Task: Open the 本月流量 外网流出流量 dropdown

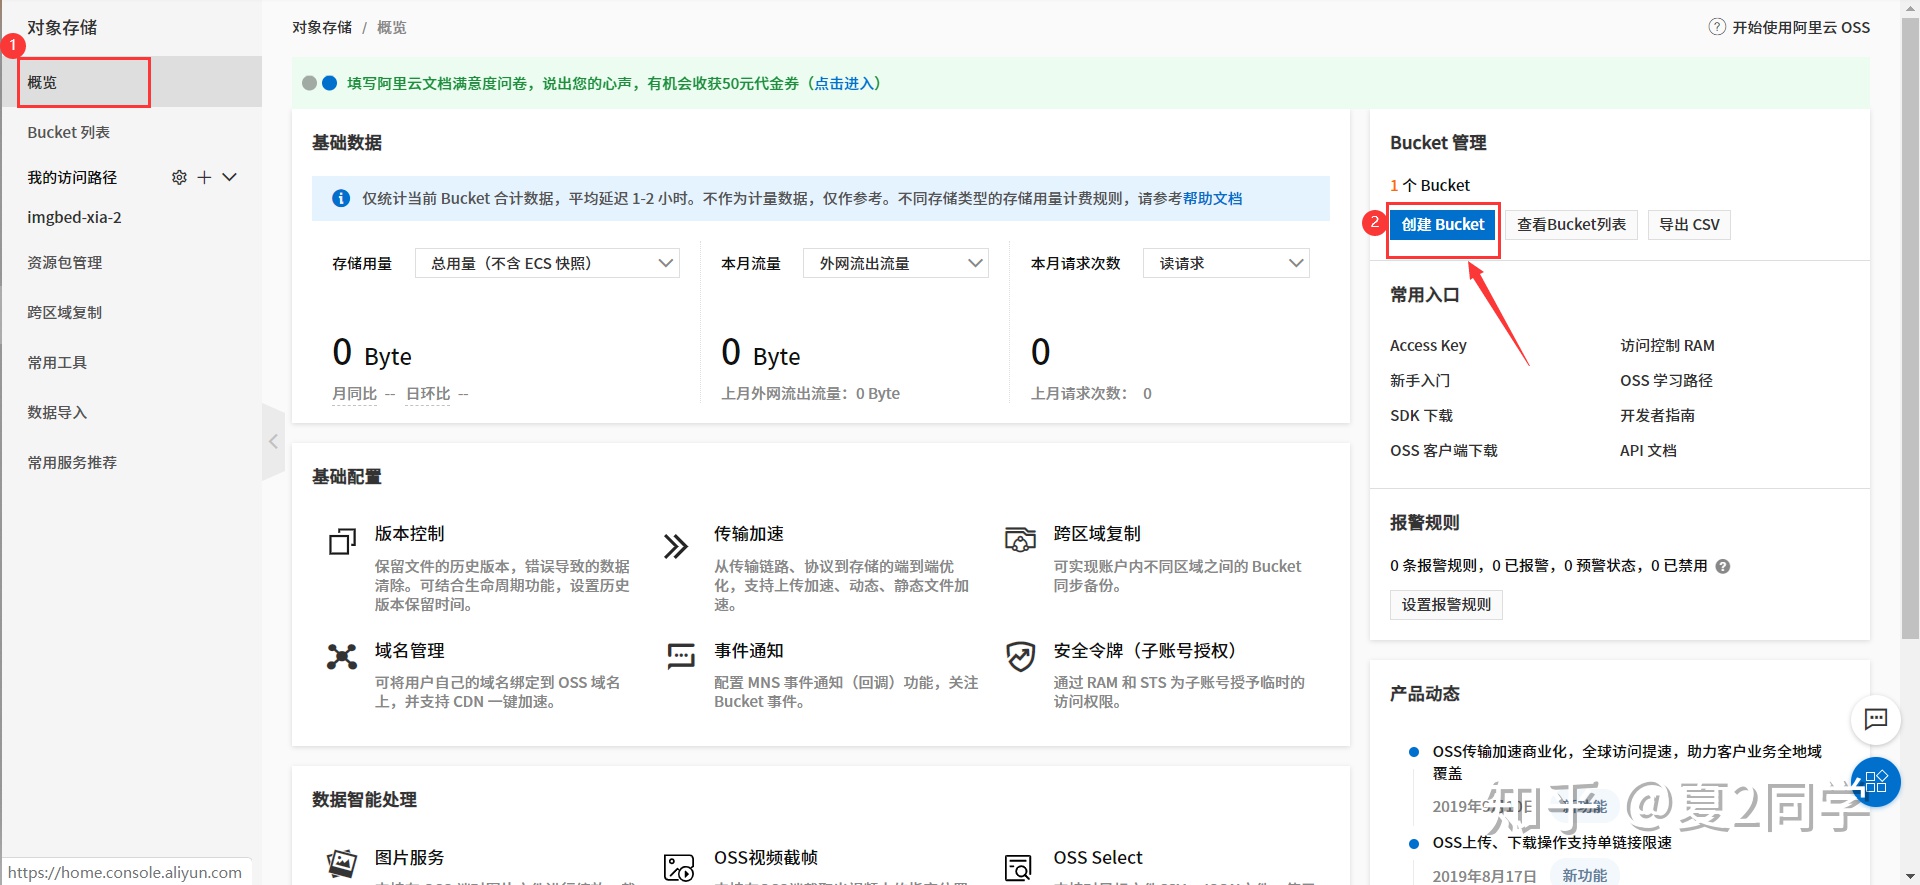Action: point(895,263)
